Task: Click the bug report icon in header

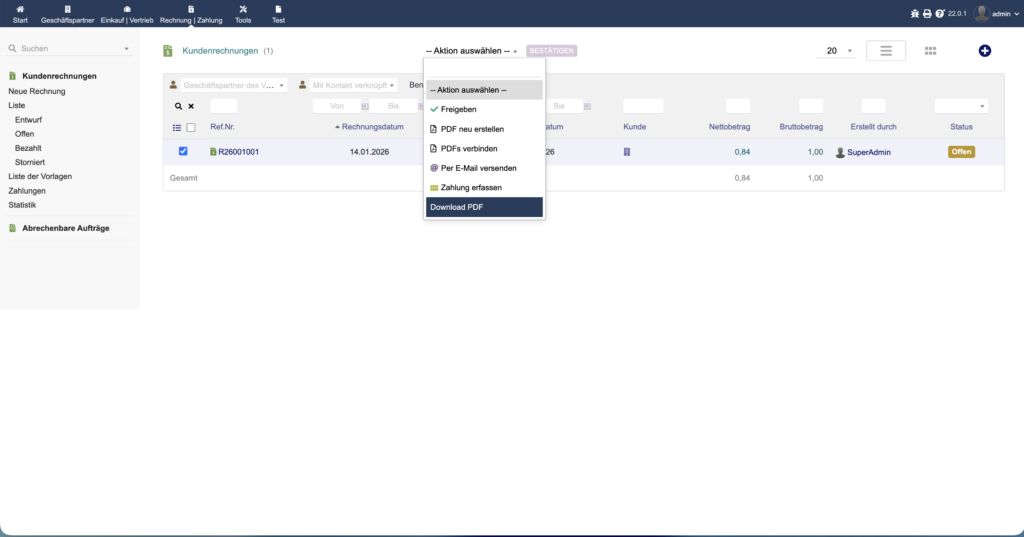Action: coord(914,14)
